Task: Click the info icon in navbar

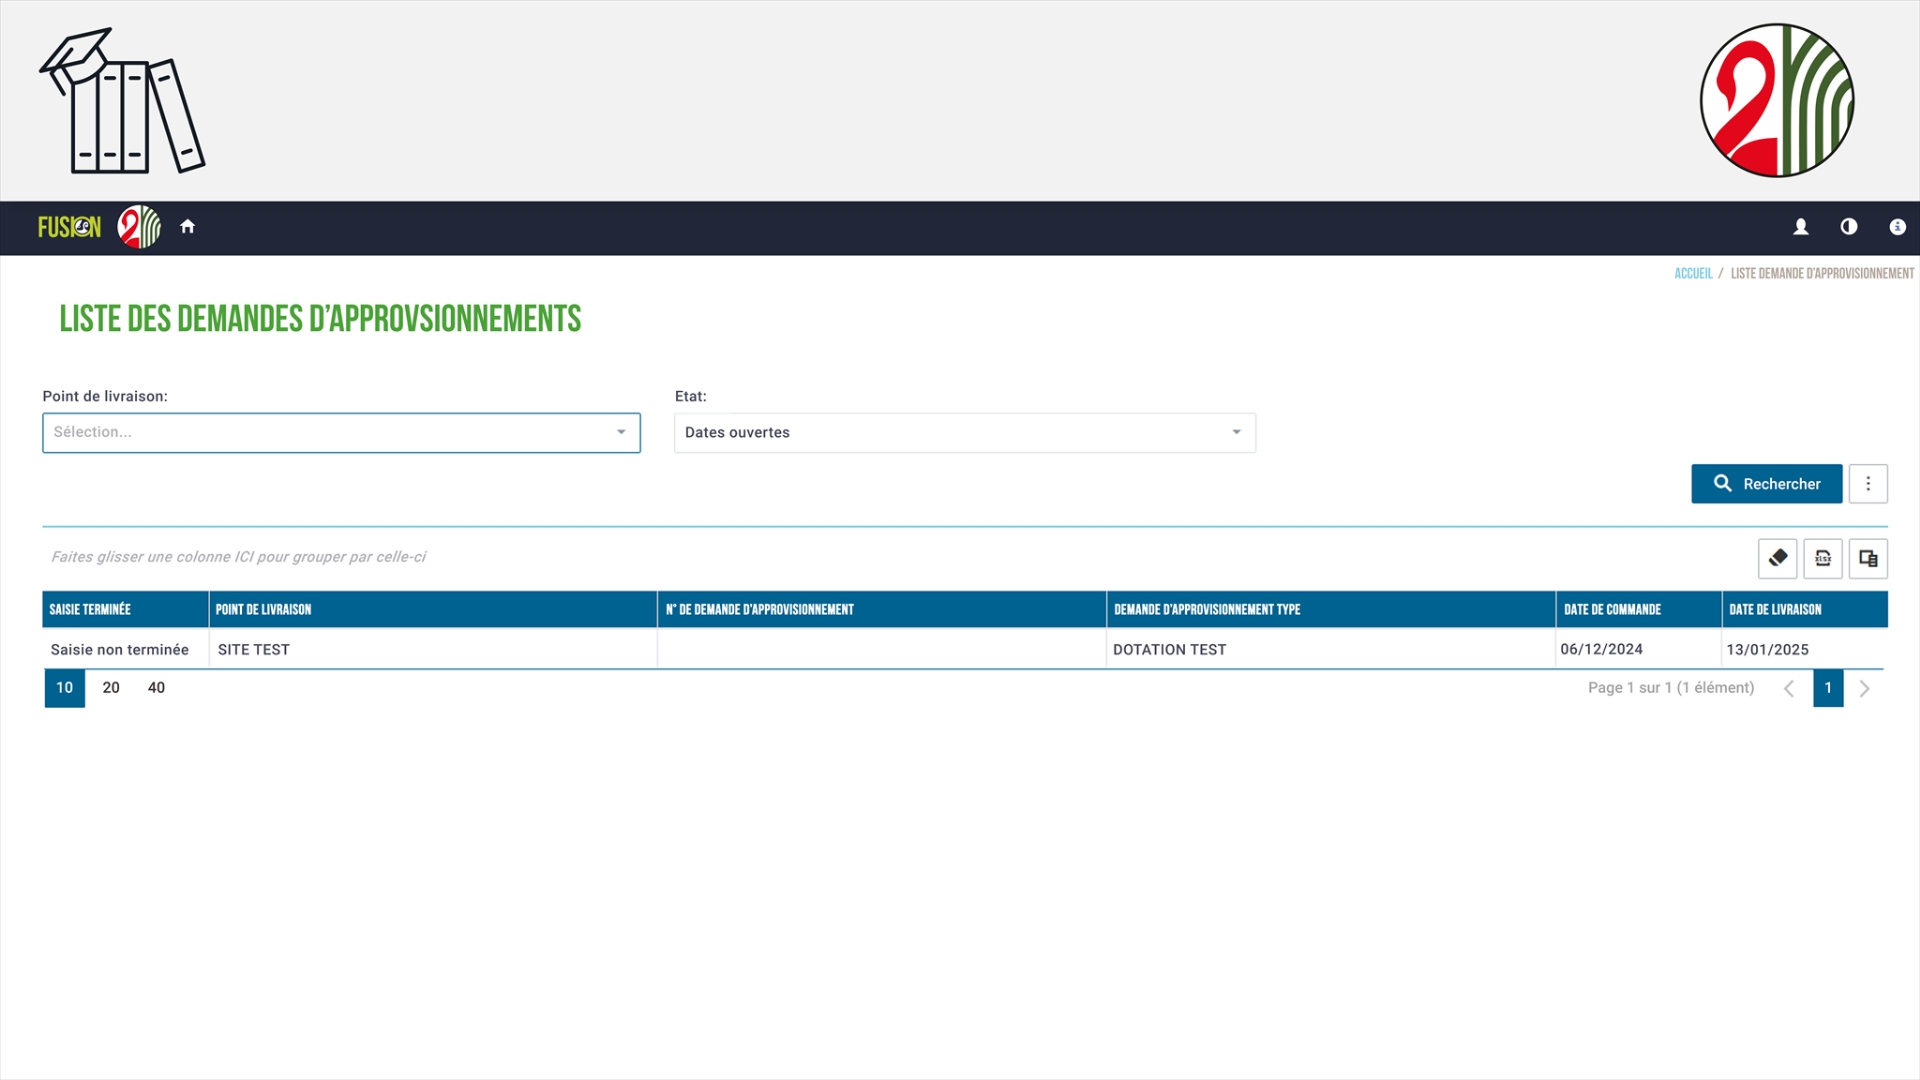Action: tap(1896, 227)
